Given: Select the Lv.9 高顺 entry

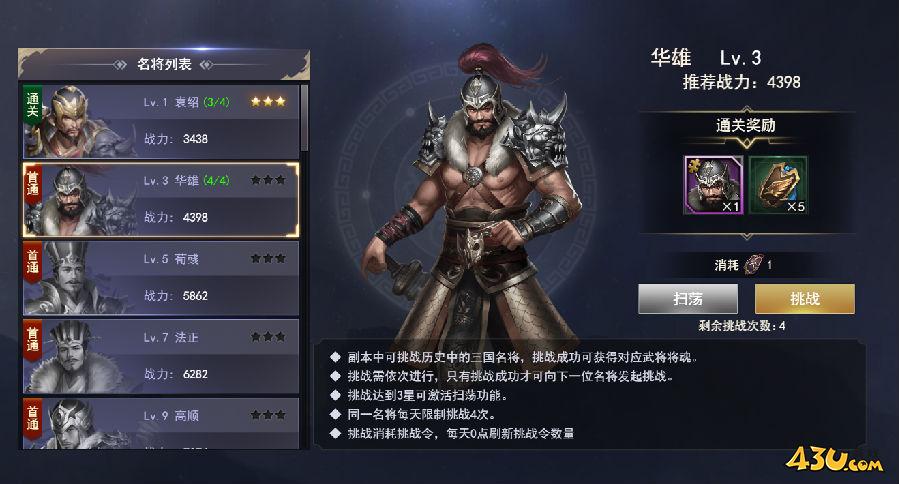Looking at the screenshot, I should (161, 423).
